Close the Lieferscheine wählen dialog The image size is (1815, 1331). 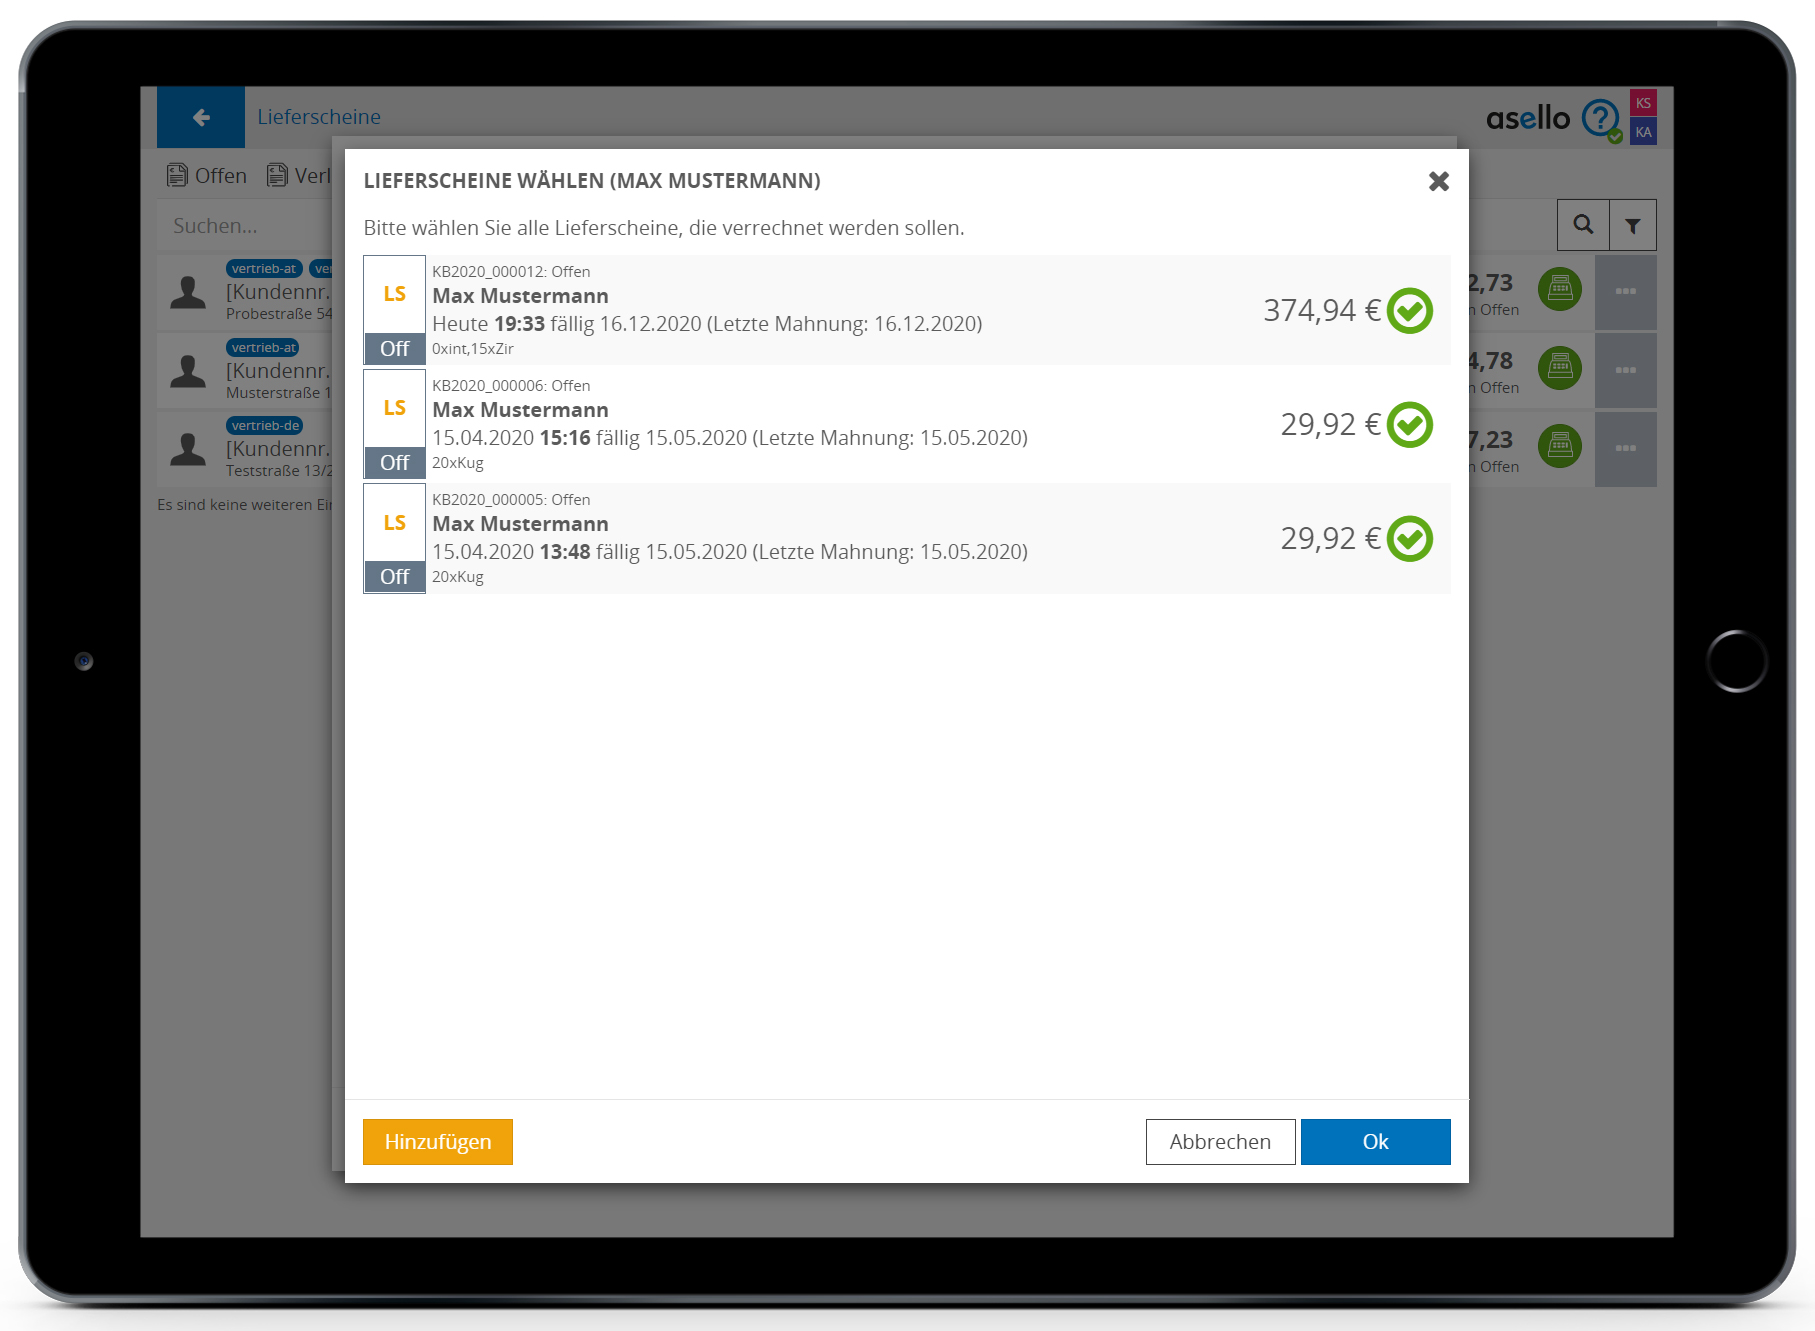[x=1438, y=181]
